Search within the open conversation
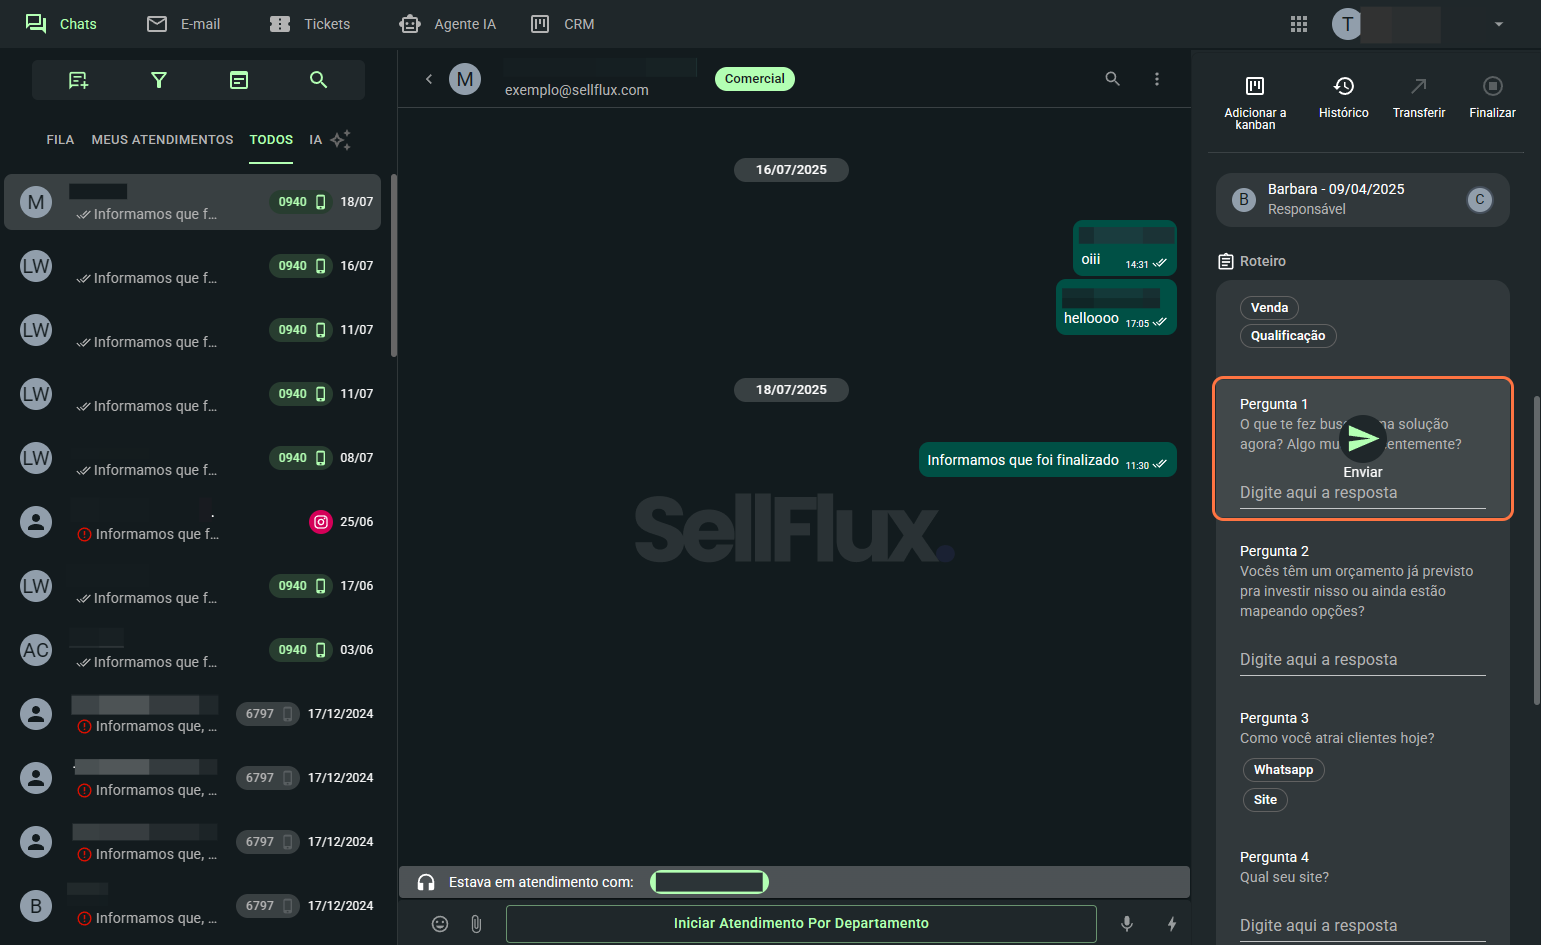Image resolution: width=1541 pixels, height=945 pixels. pyautogui.click(x=1112, y=79)
